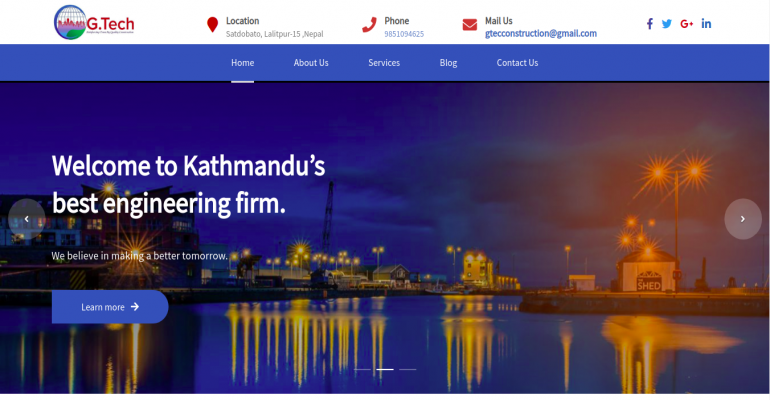This screenshot has width=770, height=400.
Task: Click the Learn more button
Action: (110, 307)
